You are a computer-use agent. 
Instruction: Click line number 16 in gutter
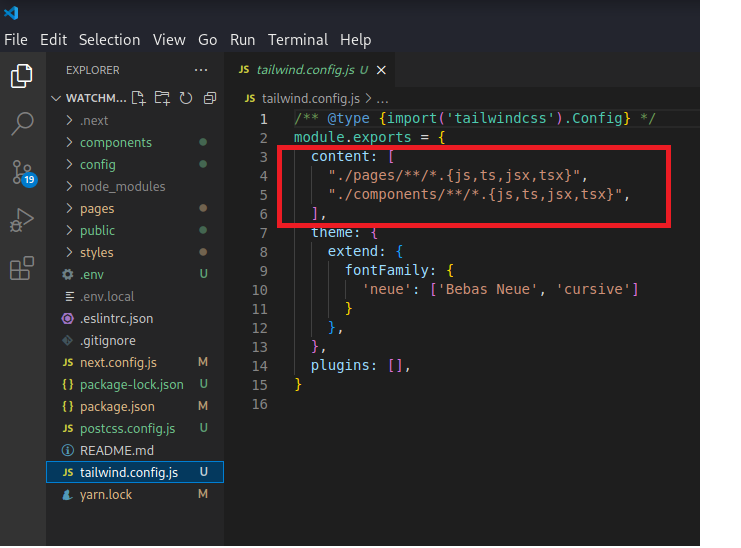260,404
